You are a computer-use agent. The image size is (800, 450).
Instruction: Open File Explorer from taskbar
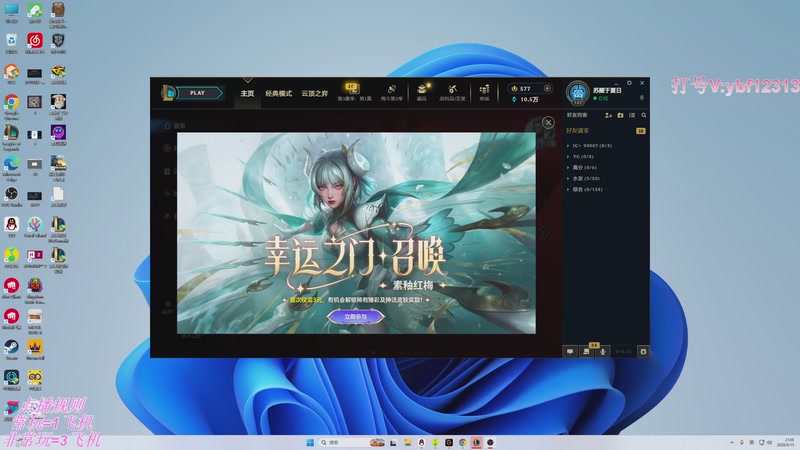[x=408, y=442]
